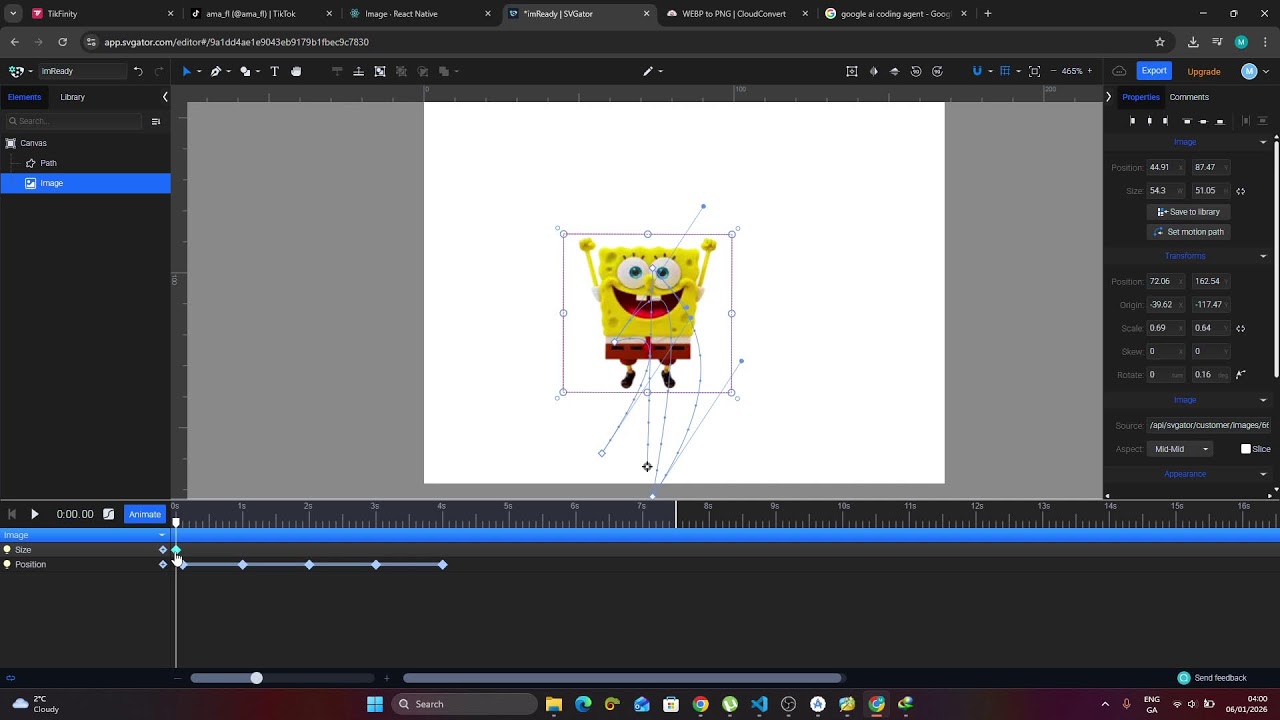Select the Hand pan tool
The height and width of the screenshot is (720, 1280).
pyautogui.click(x=296, y=71)
